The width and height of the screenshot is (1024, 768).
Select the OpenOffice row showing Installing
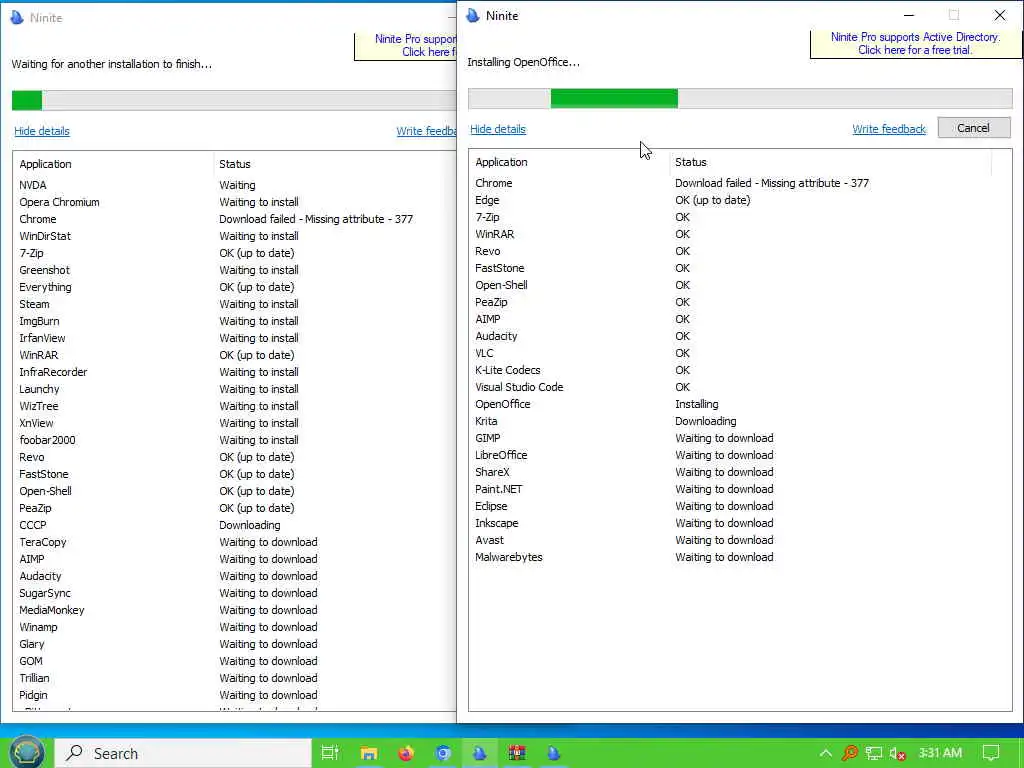click(x=740, y=404)
